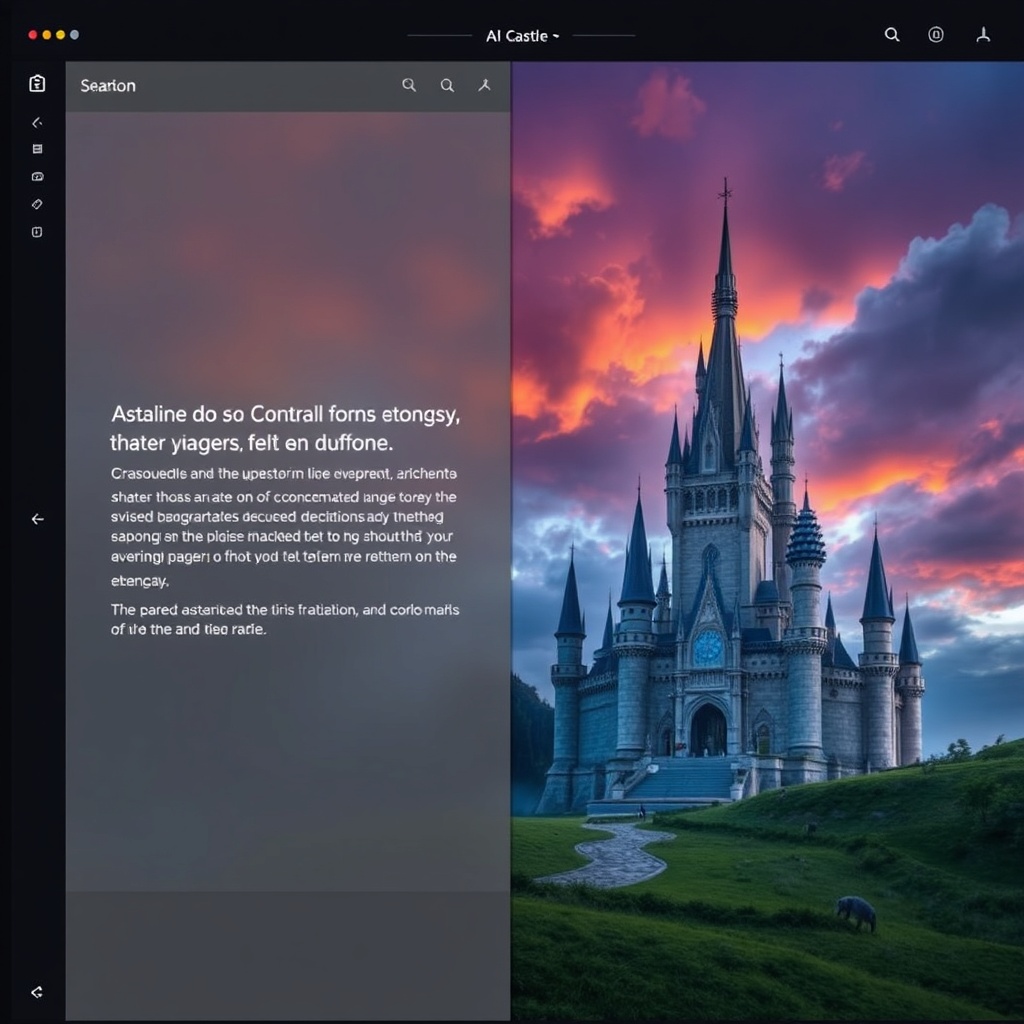This screenshot has width=1024, height=1024.
Task: Open the AI Castle dropdown in the title bar
Action: [x=521, y=35]
